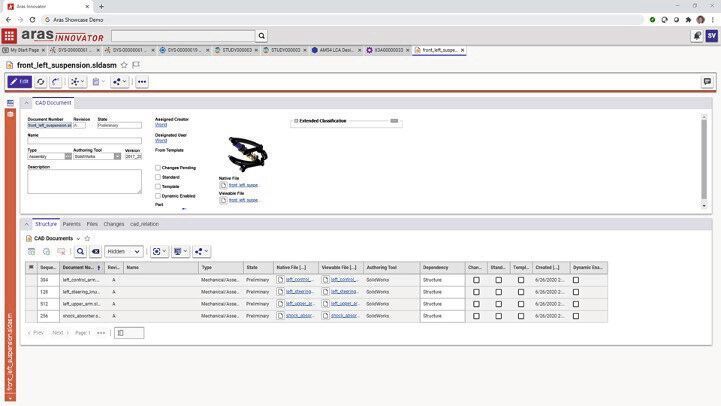The height and width of the screenshot is (406, 721).
Task: Favorite front_left_suspension.sldasm with the star icon
Action: tap(124, 65)
